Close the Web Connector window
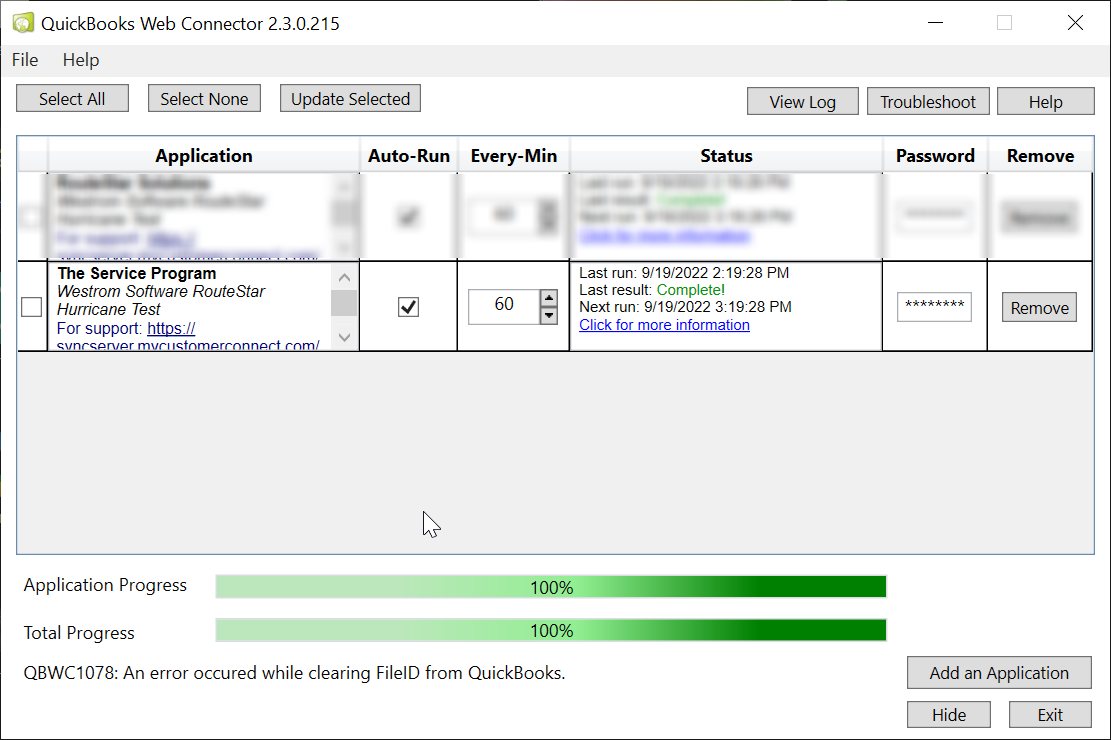 coord(1075,23)
